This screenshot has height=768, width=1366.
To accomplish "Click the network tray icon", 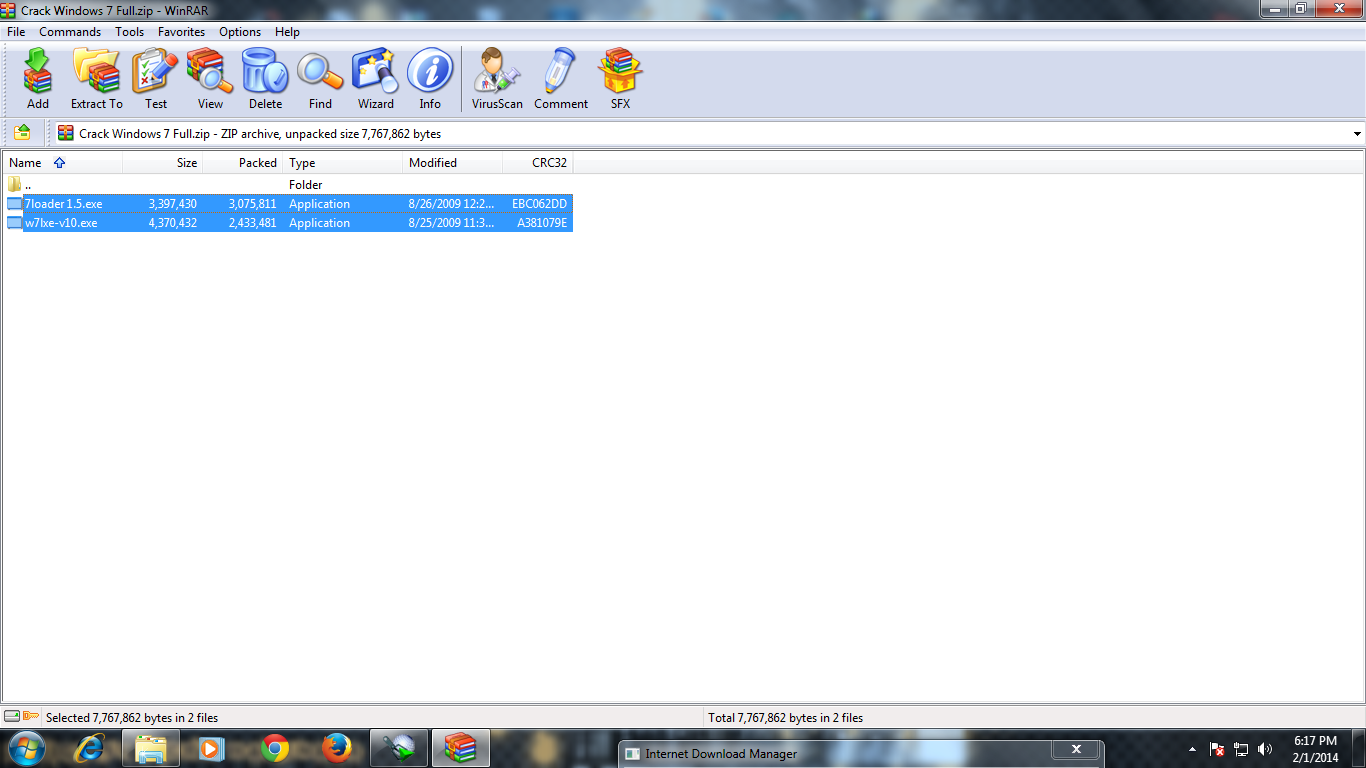I will (1241, 749).
